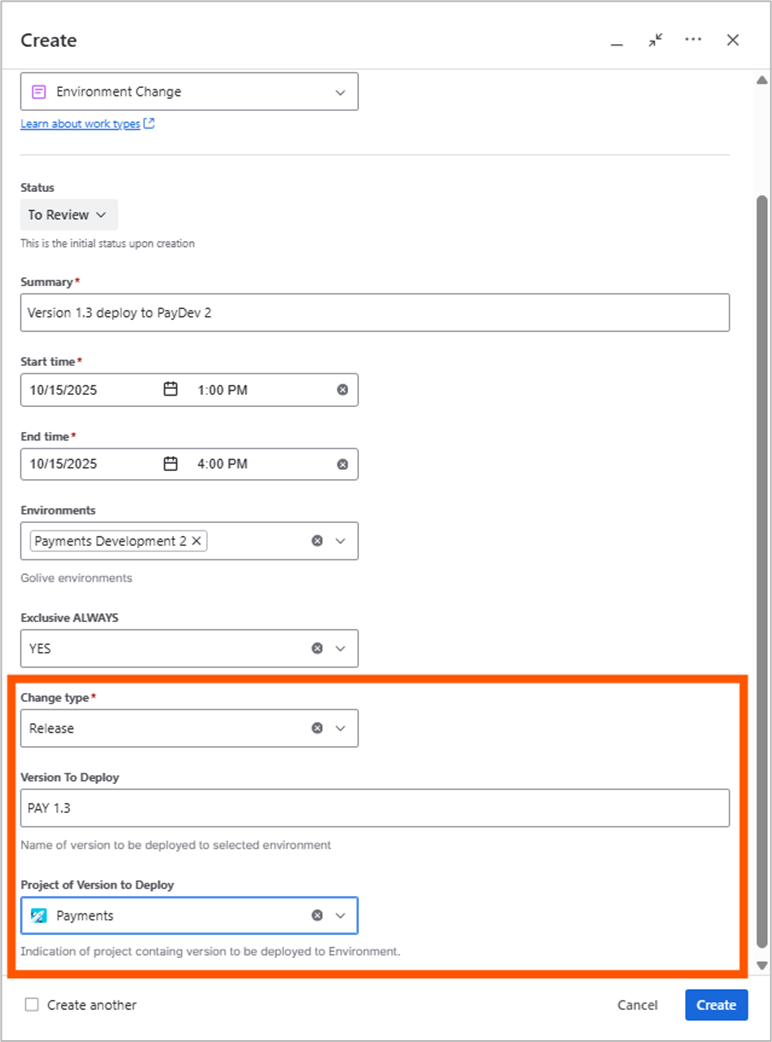This screenshot has width=772, height=1042.
Task: Expand the Exclusive ALWAYS dropdown chevron
Action: coord(340,648)
